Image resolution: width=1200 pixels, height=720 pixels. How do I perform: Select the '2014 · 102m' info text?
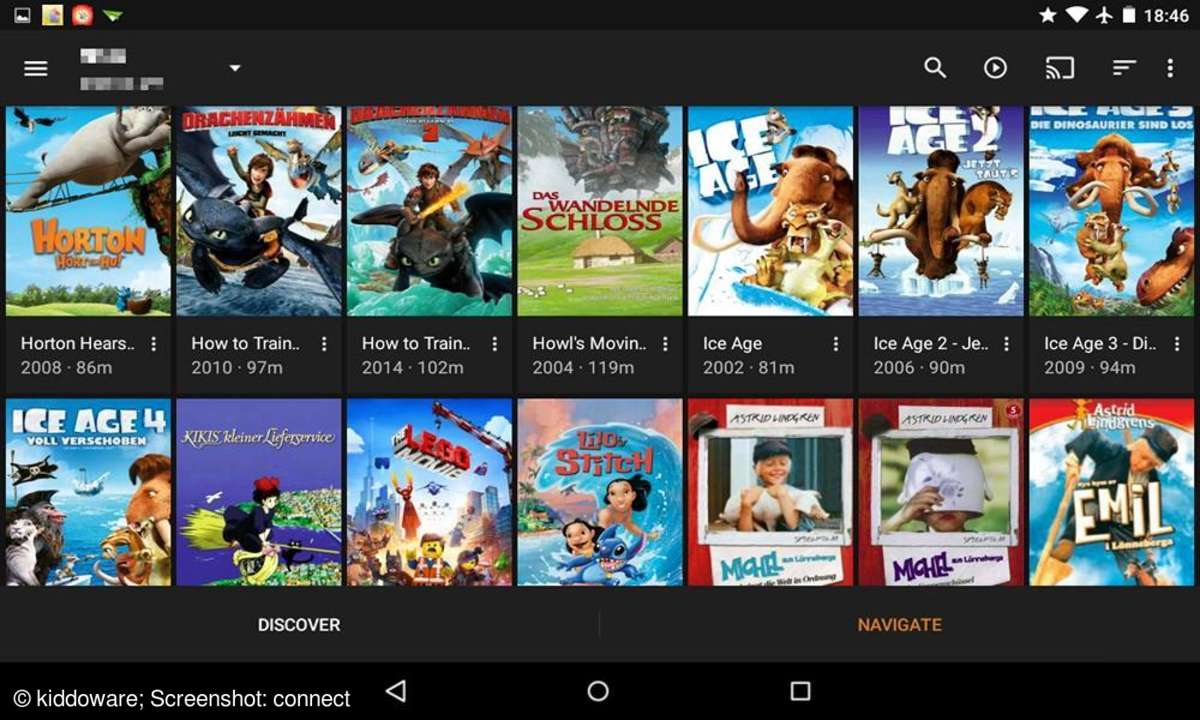[x=413, y=368]
